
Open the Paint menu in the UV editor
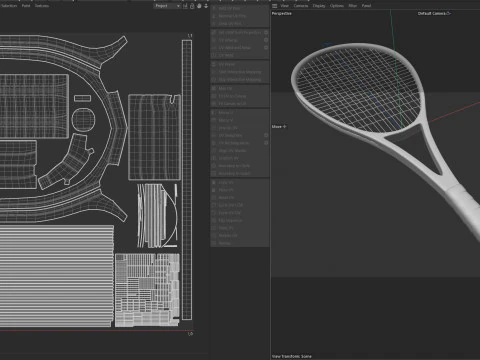[x=26, y=6]
